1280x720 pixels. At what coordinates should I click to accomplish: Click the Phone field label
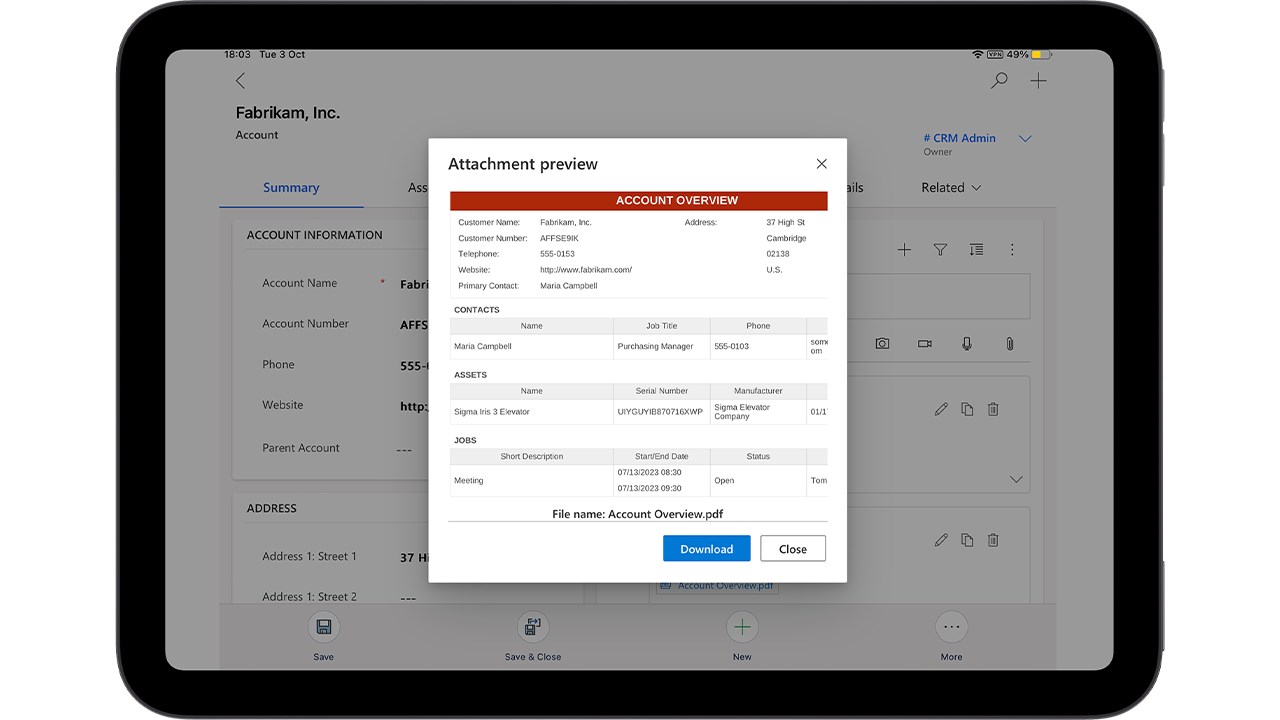279,365
